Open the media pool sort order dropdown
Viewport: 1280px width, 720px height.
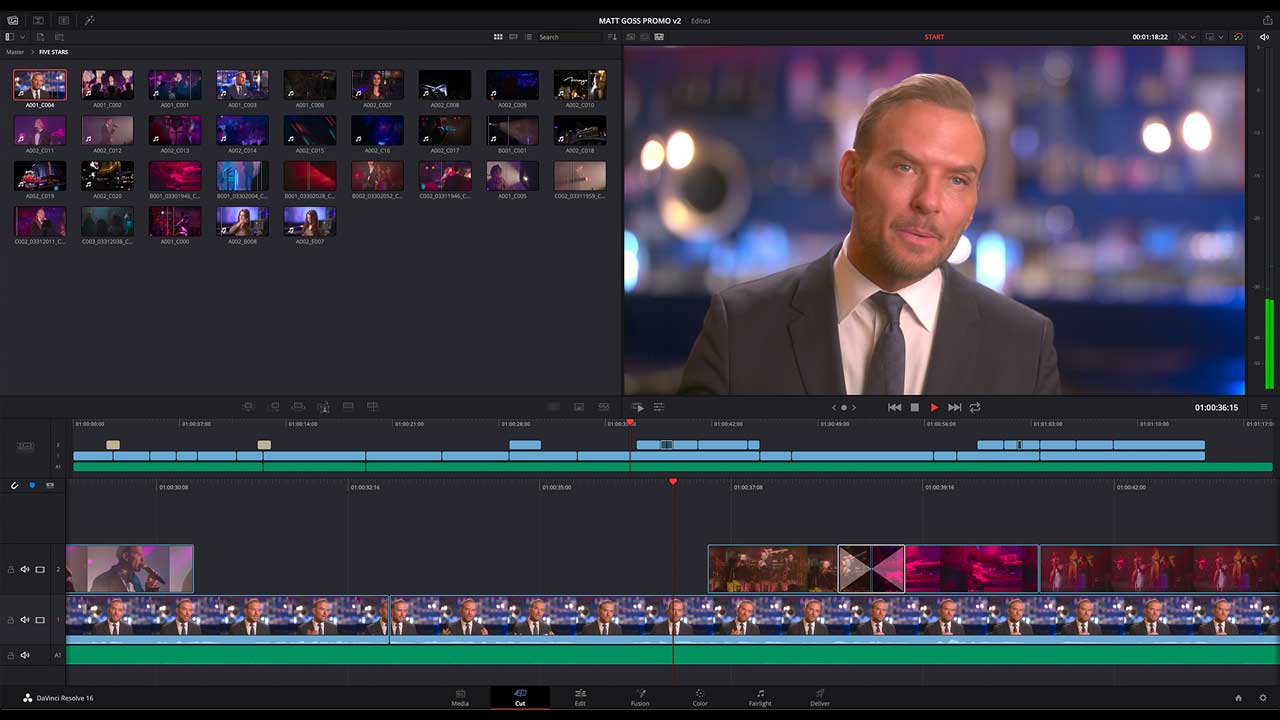pyautogui.click(x=613, y=37)
